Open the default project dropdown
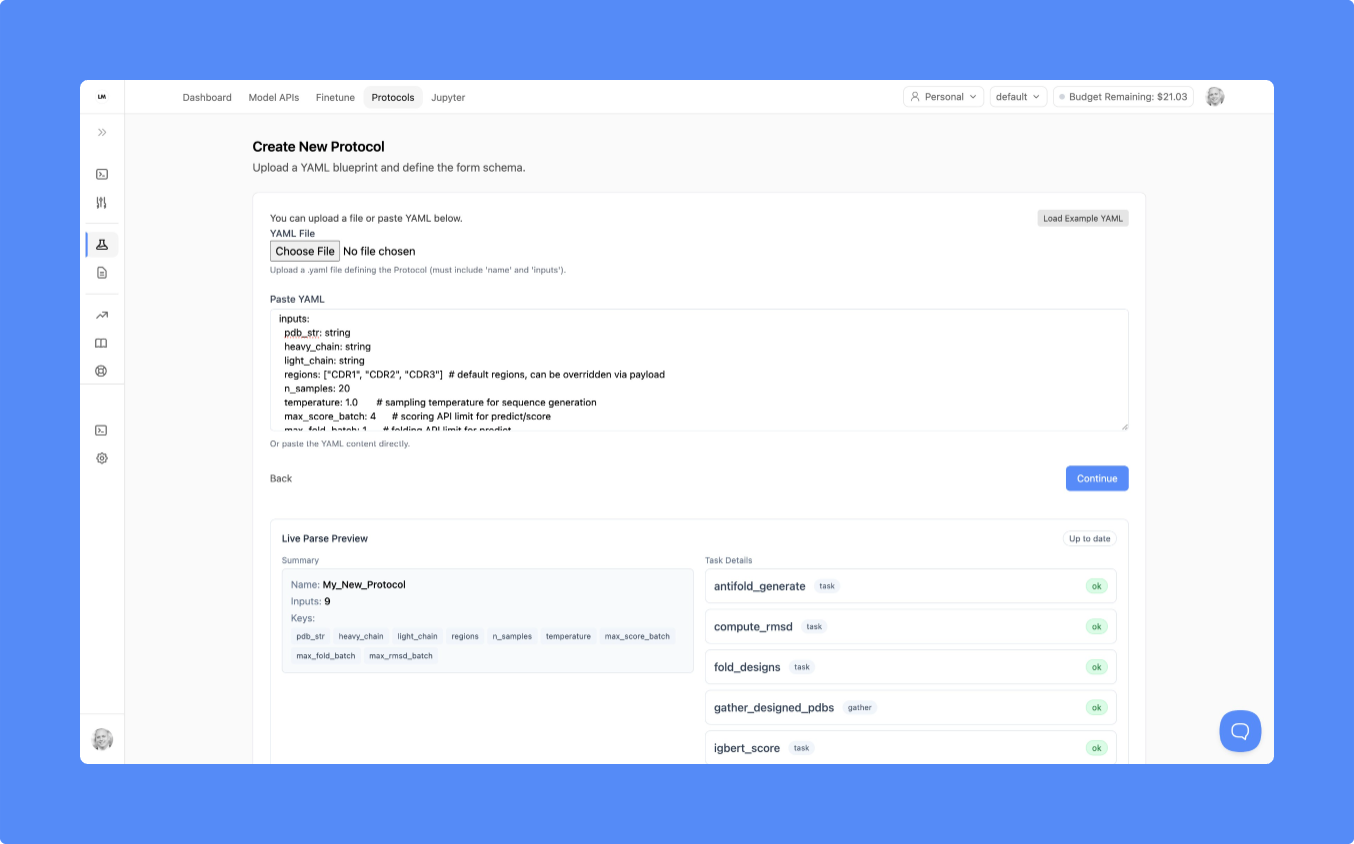 tap(1018, 97)
